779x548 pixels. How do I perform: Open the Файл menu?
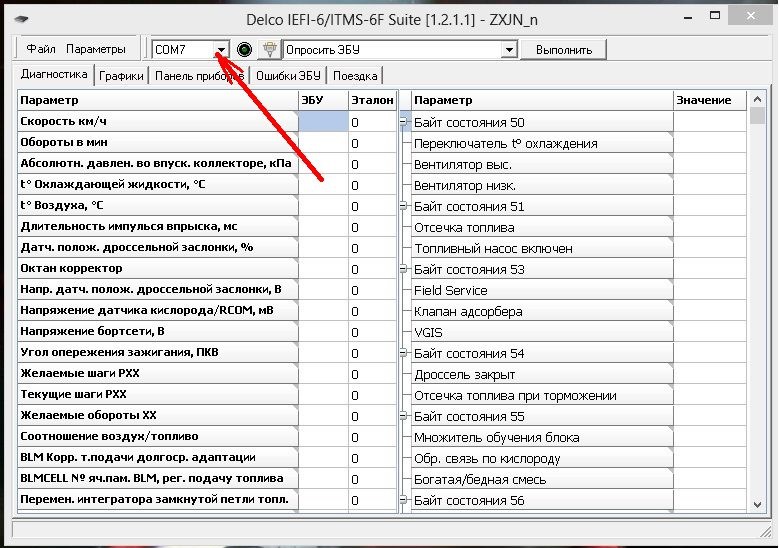(41, 49)
